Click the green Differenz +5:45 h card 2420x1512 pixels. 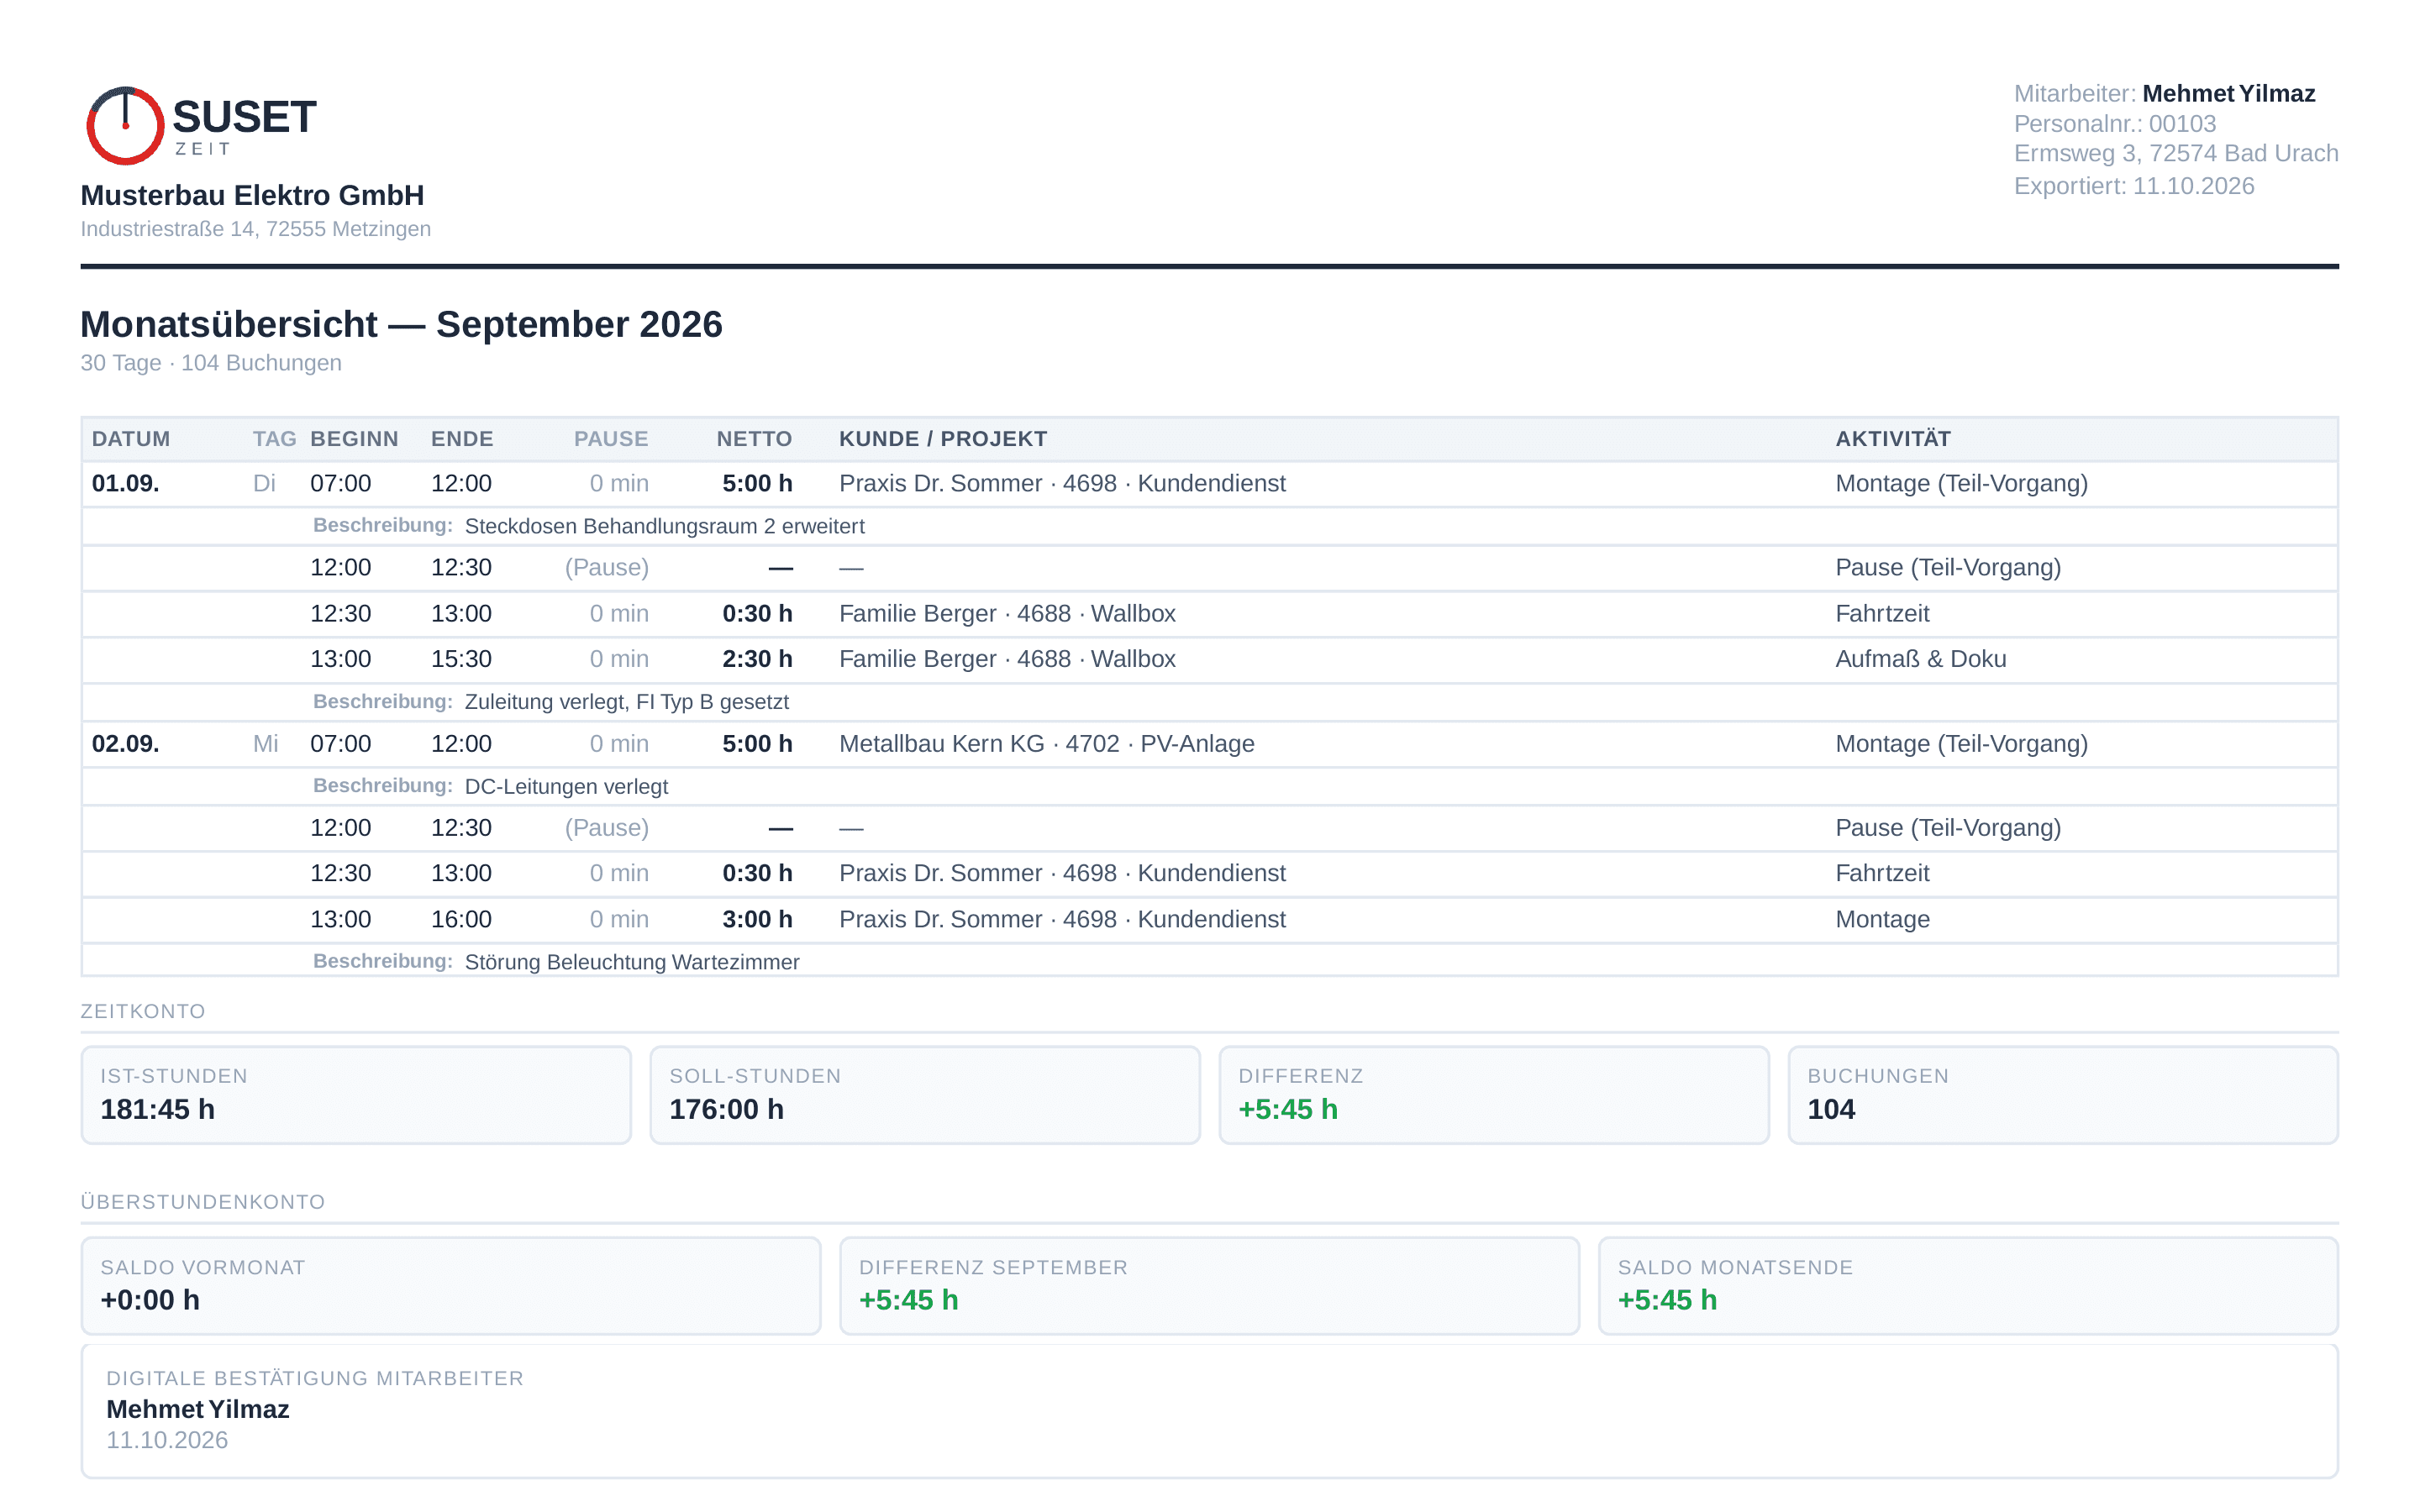tap(1494, 1095)
